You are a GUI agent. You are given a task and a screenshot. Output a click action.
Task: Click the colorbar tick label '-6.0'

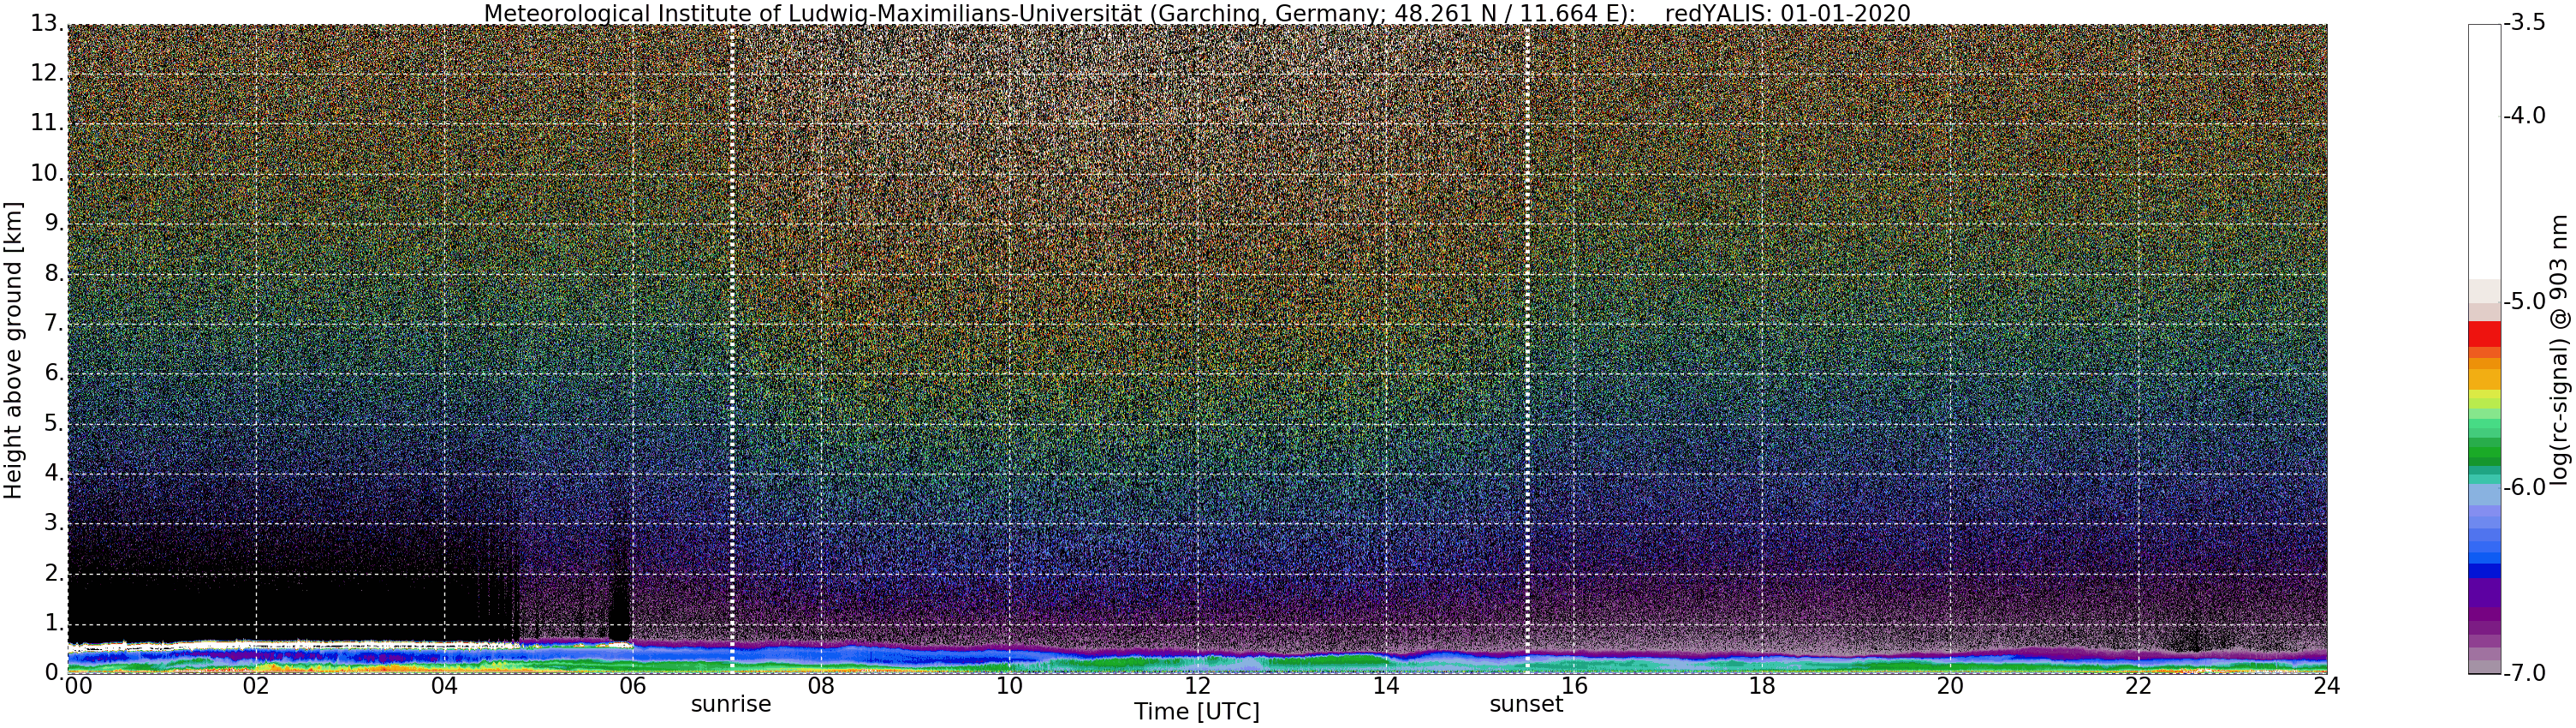(x=2524, y=487)
